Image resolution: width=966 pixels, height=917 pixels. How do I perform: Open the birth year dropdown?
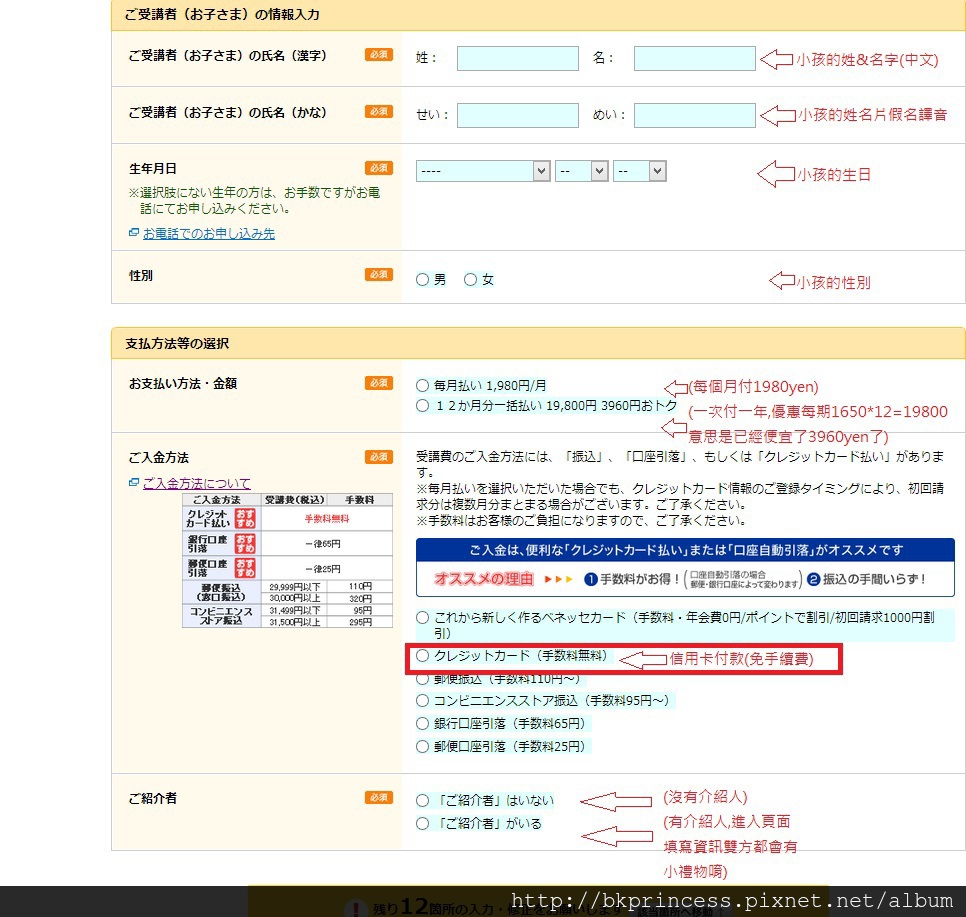[483, 171]
